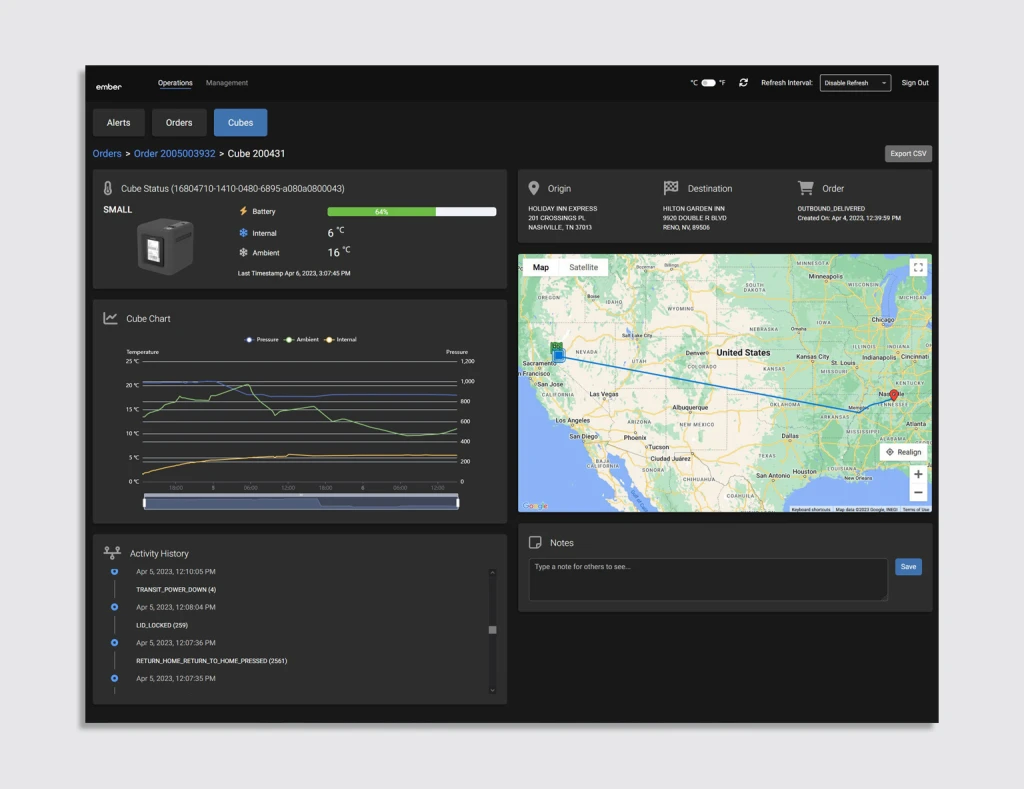Click the map fullscreen icon

(x=918, y=267)
